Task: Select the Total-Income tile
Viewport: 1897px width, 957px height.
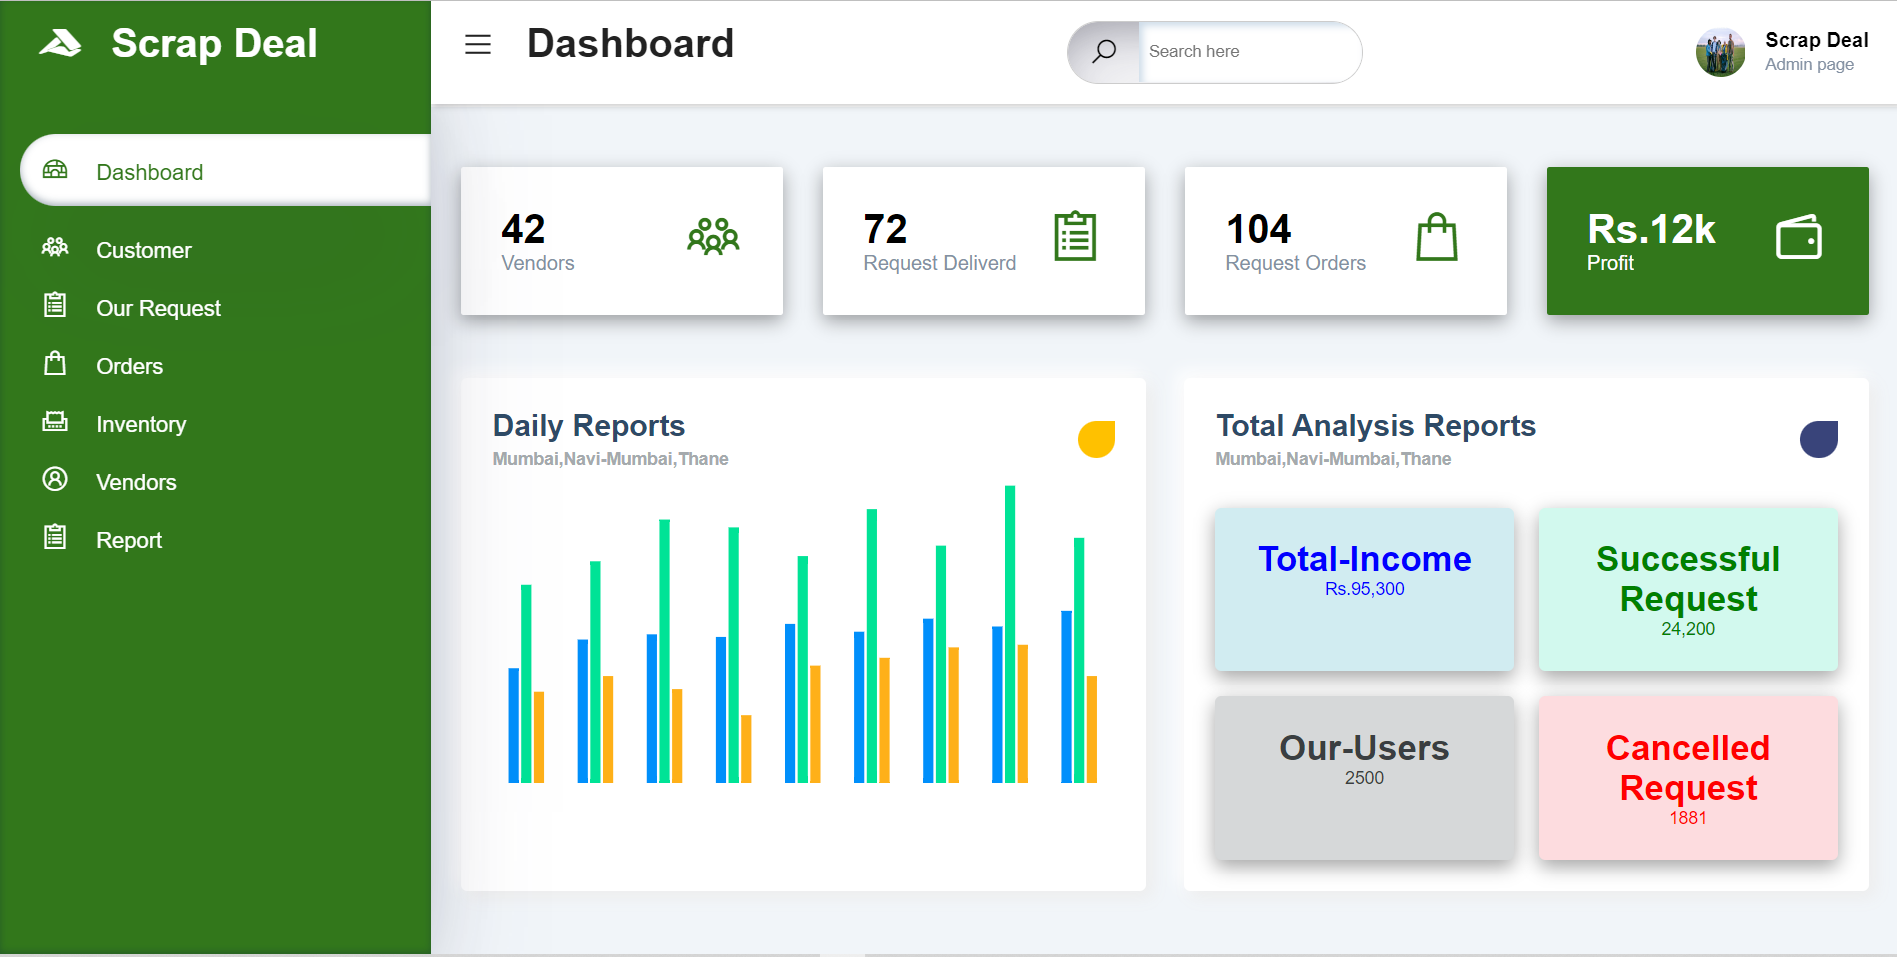Action: point(1364,589)
